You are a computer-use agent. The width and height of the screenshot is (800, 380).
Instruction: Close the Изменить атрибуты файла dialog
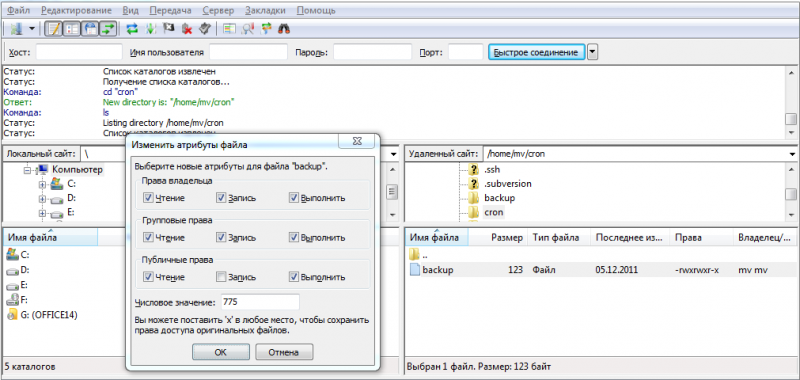coord(357,141)
